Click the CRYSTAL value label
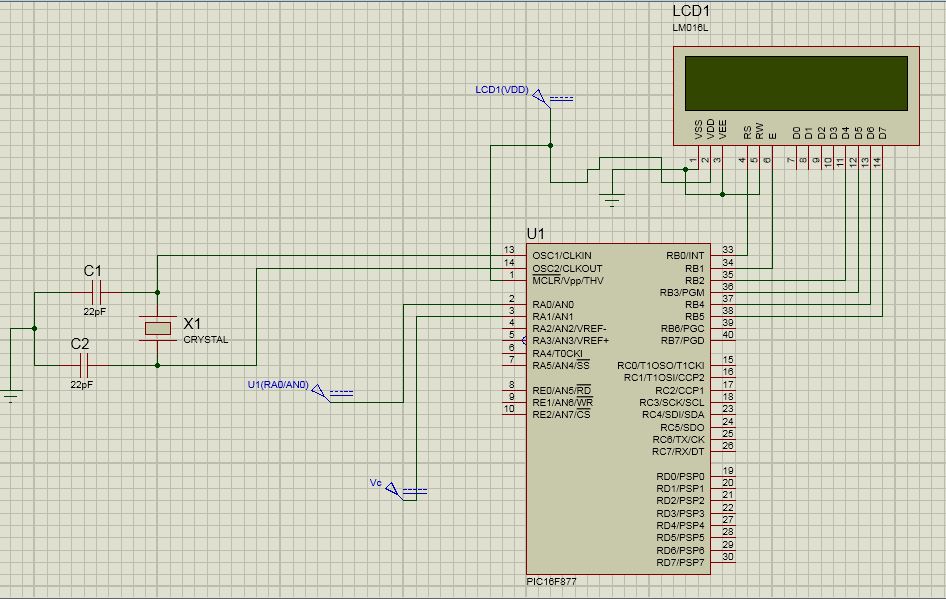946x599 pixels. coord(205,340)
